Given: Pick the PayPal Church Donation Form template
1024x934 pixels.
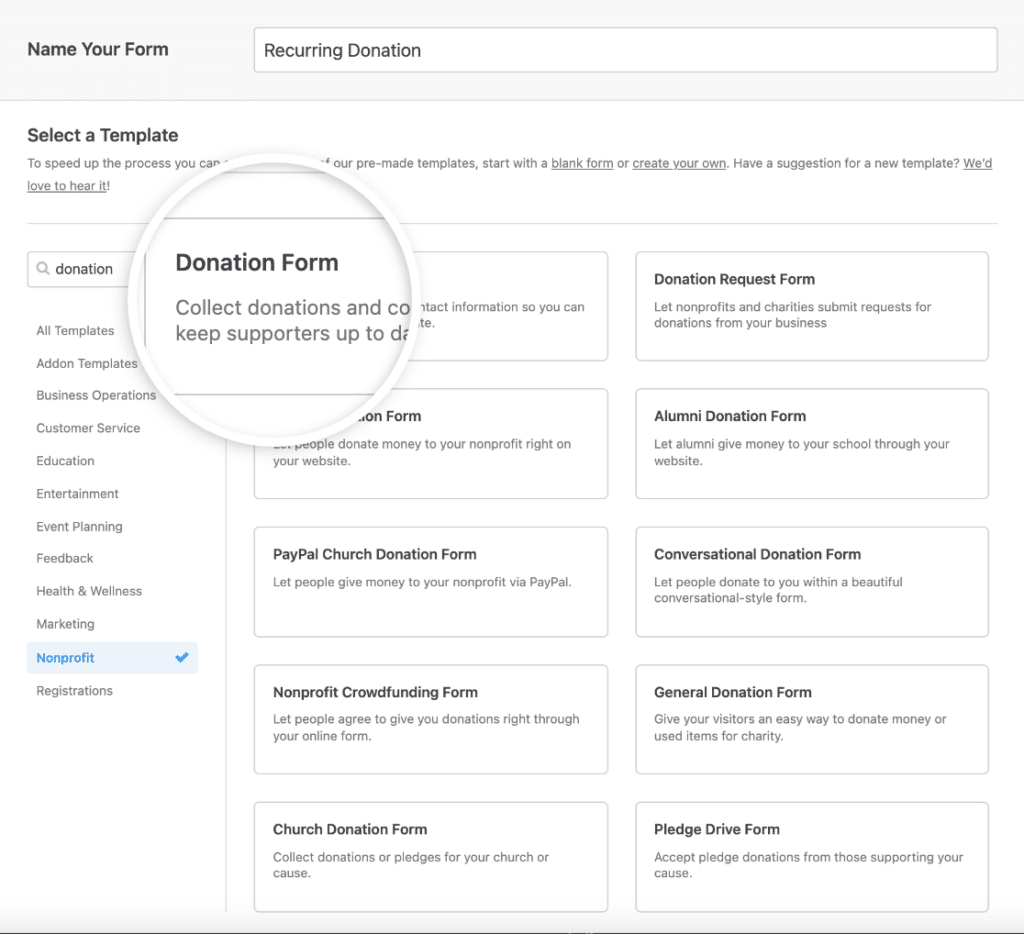Looking at the screenshot, I should [x=430, y=582].
